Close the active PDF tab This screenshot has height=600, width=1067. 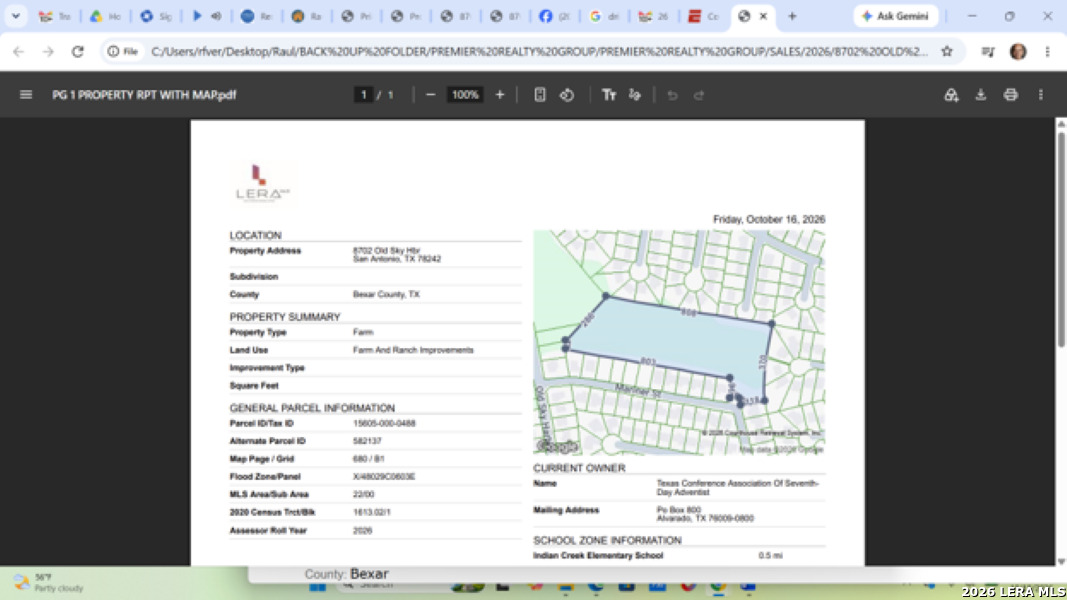764,16
